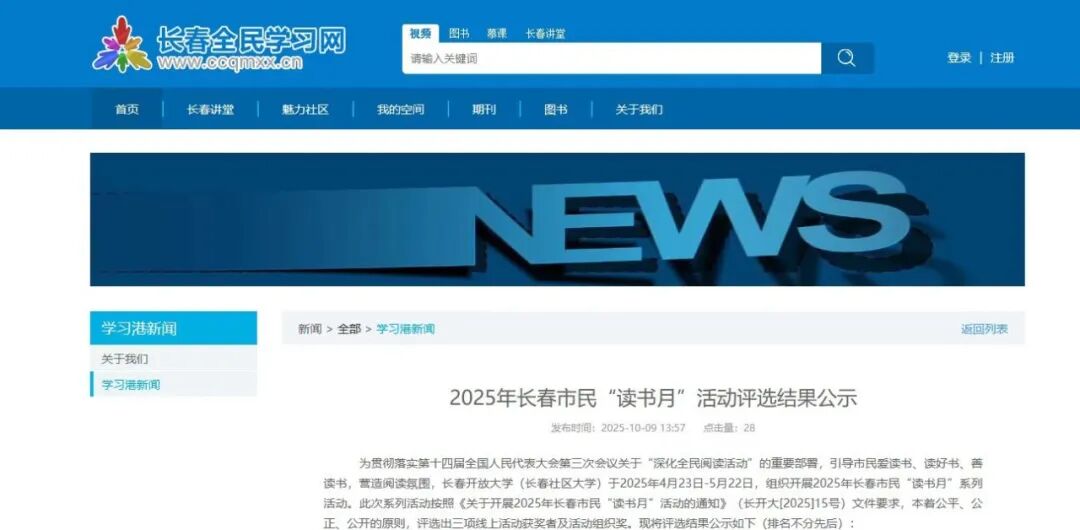Open the 长春全民学习网 flower logo
The height and width of the screenshot is (530, 1080).
[122, 44]
